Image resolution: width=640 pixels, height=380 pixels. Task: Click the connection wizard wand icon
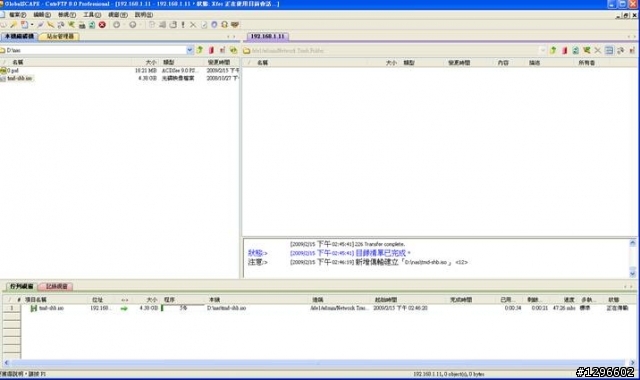(13, 25)
